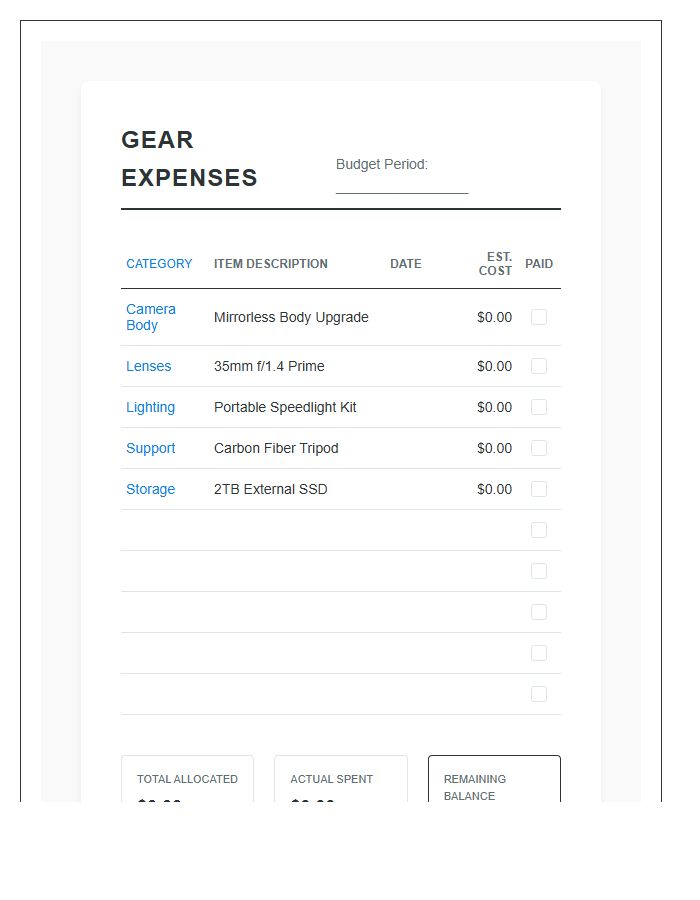The width and height of the screenshot is (700, 900).
Task: Select the CATEGORY column header
Action: coord(159,263)
